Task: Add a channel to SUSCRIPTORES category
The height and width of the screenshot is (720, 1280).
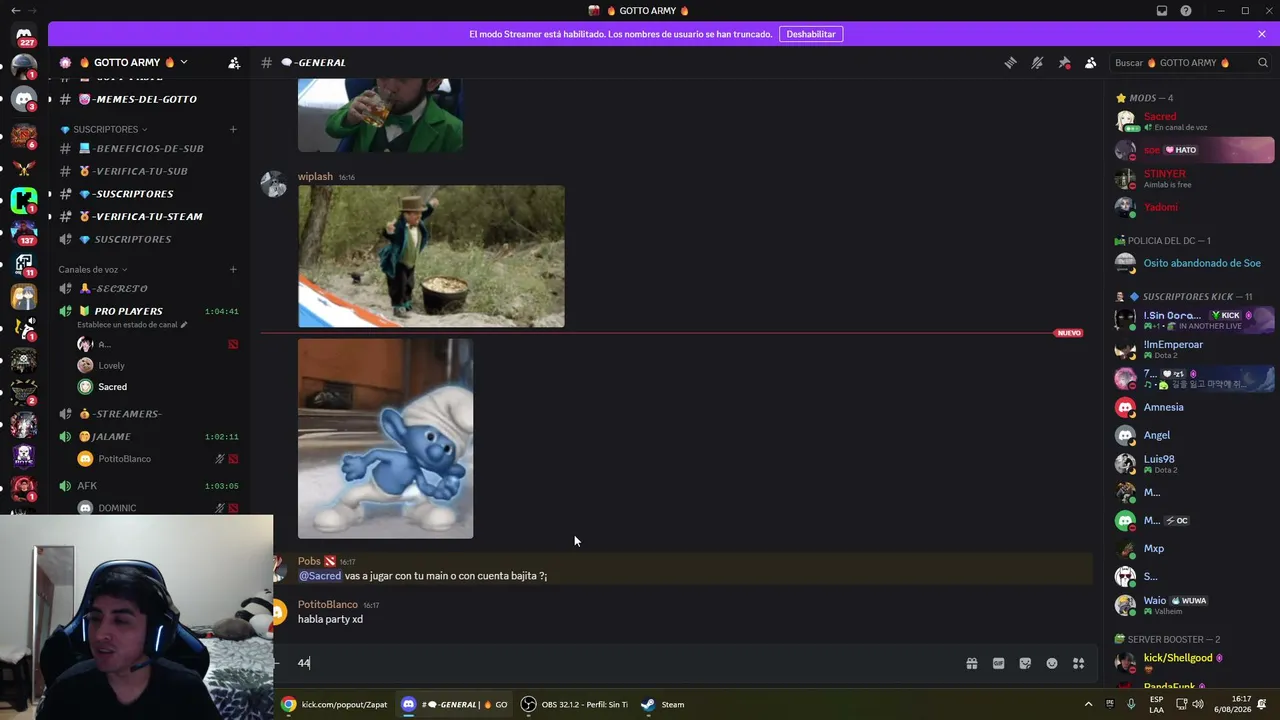Action: [x=233, y=129]
